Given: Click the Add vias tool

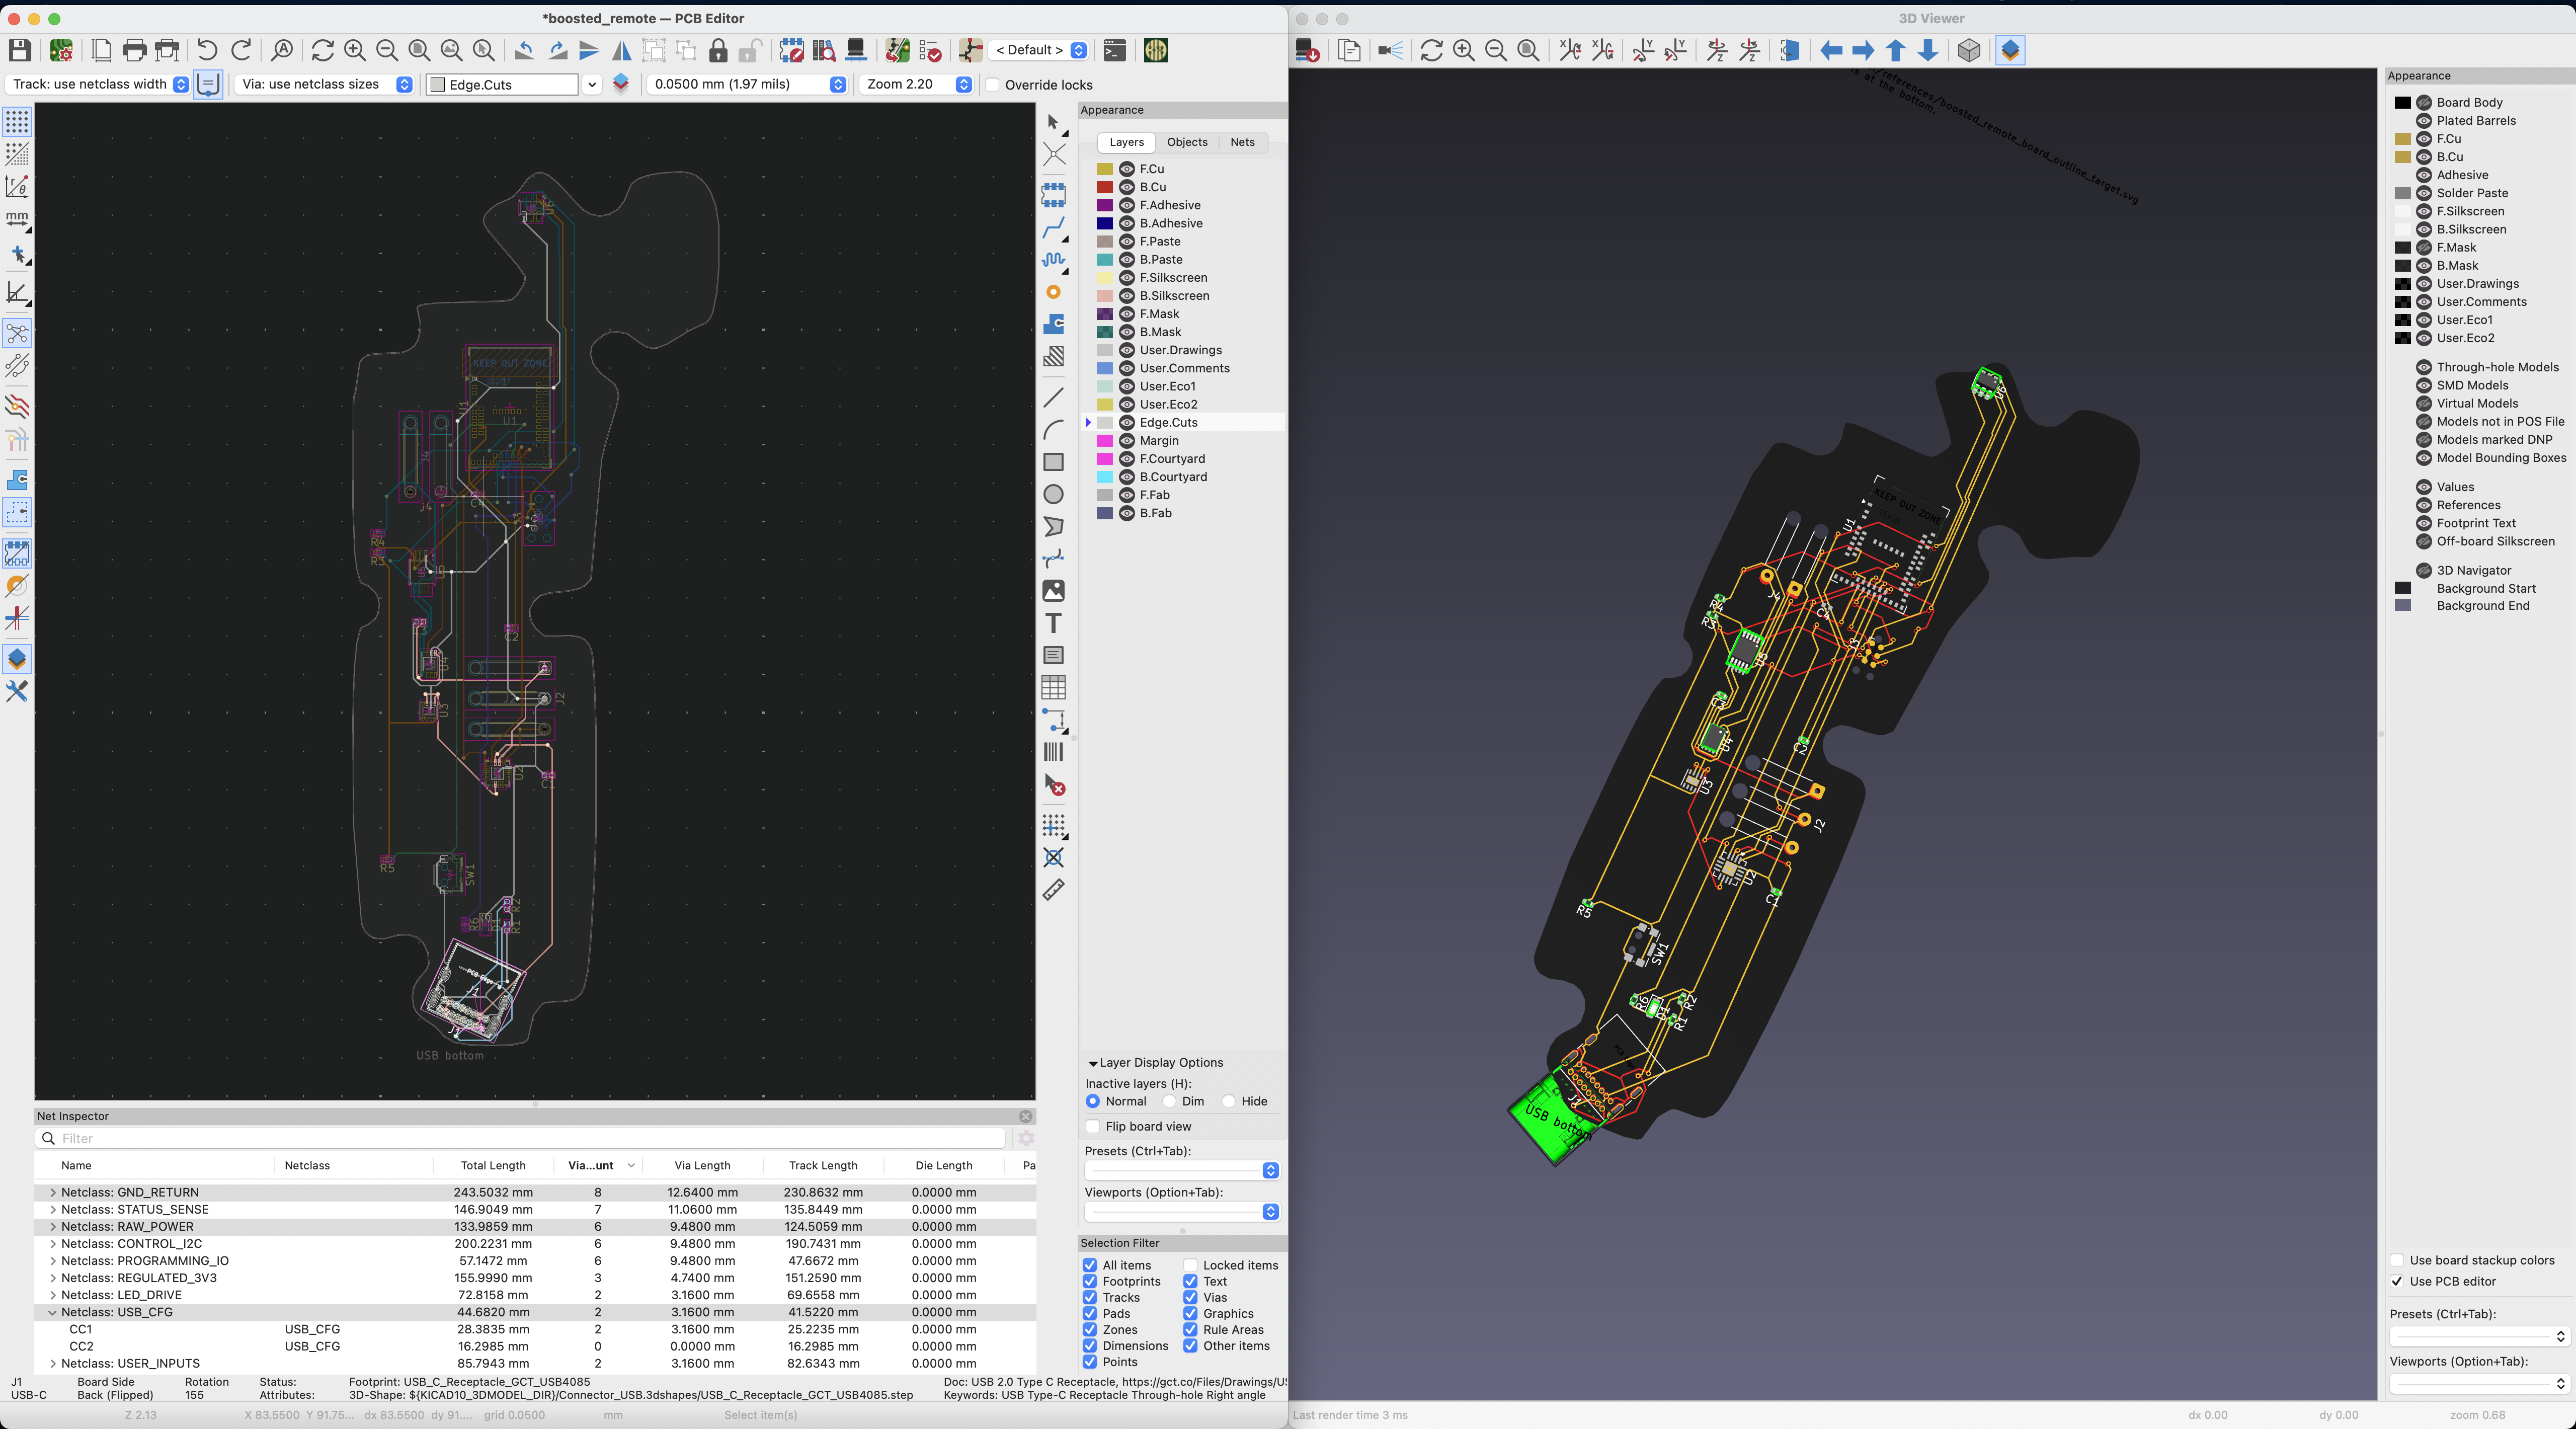Looking at the screenshot, I should (x=1053, y=292).
